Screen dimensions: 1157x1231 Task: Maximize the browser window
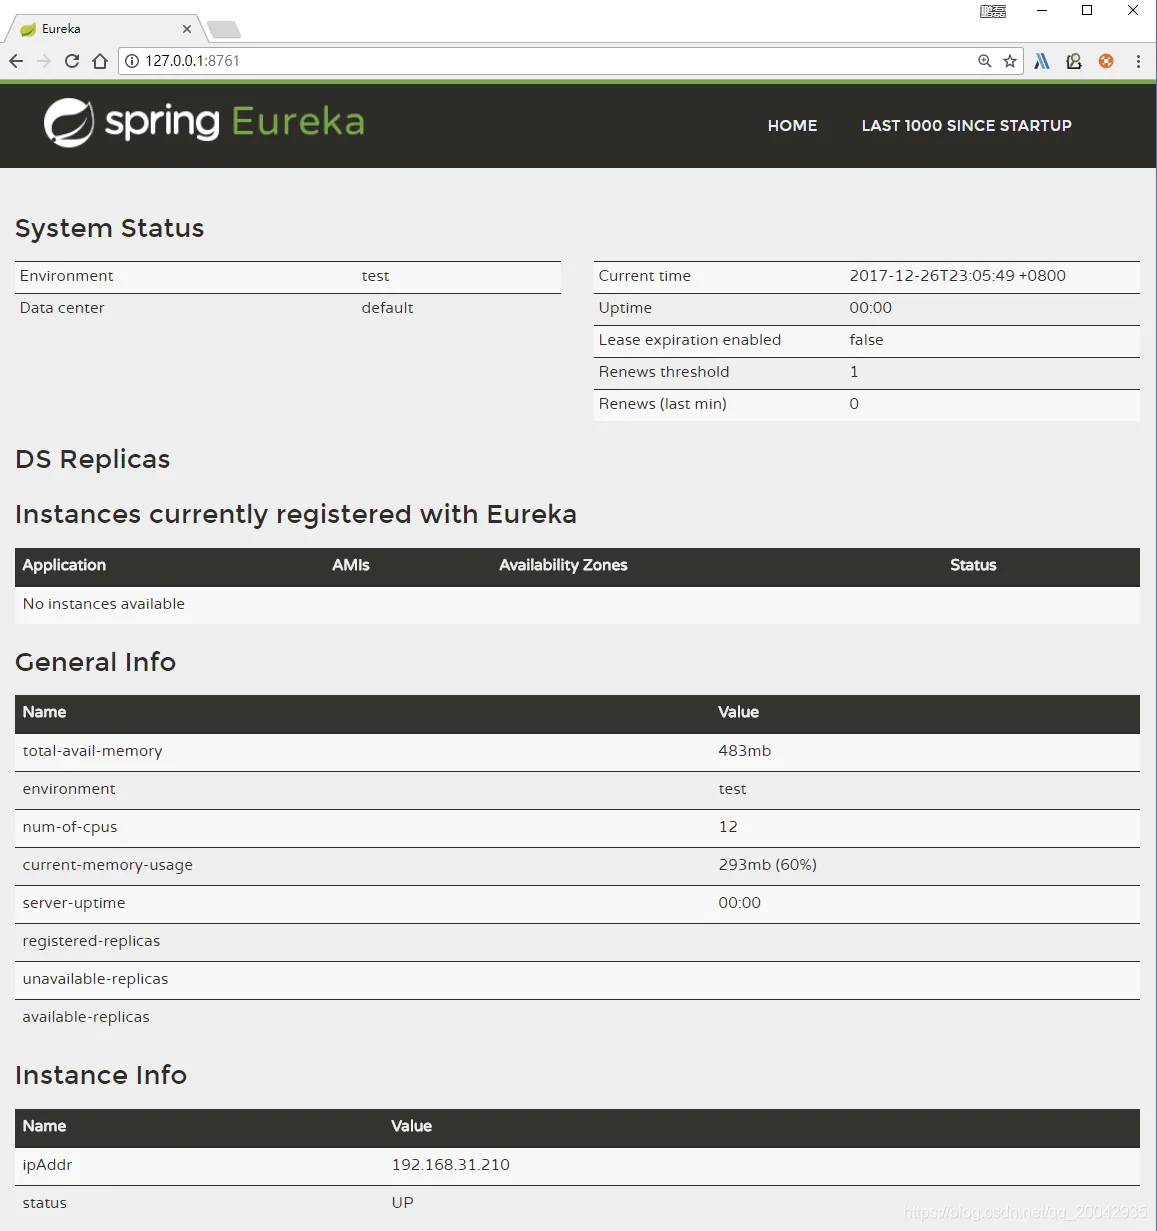point(1087,11)
